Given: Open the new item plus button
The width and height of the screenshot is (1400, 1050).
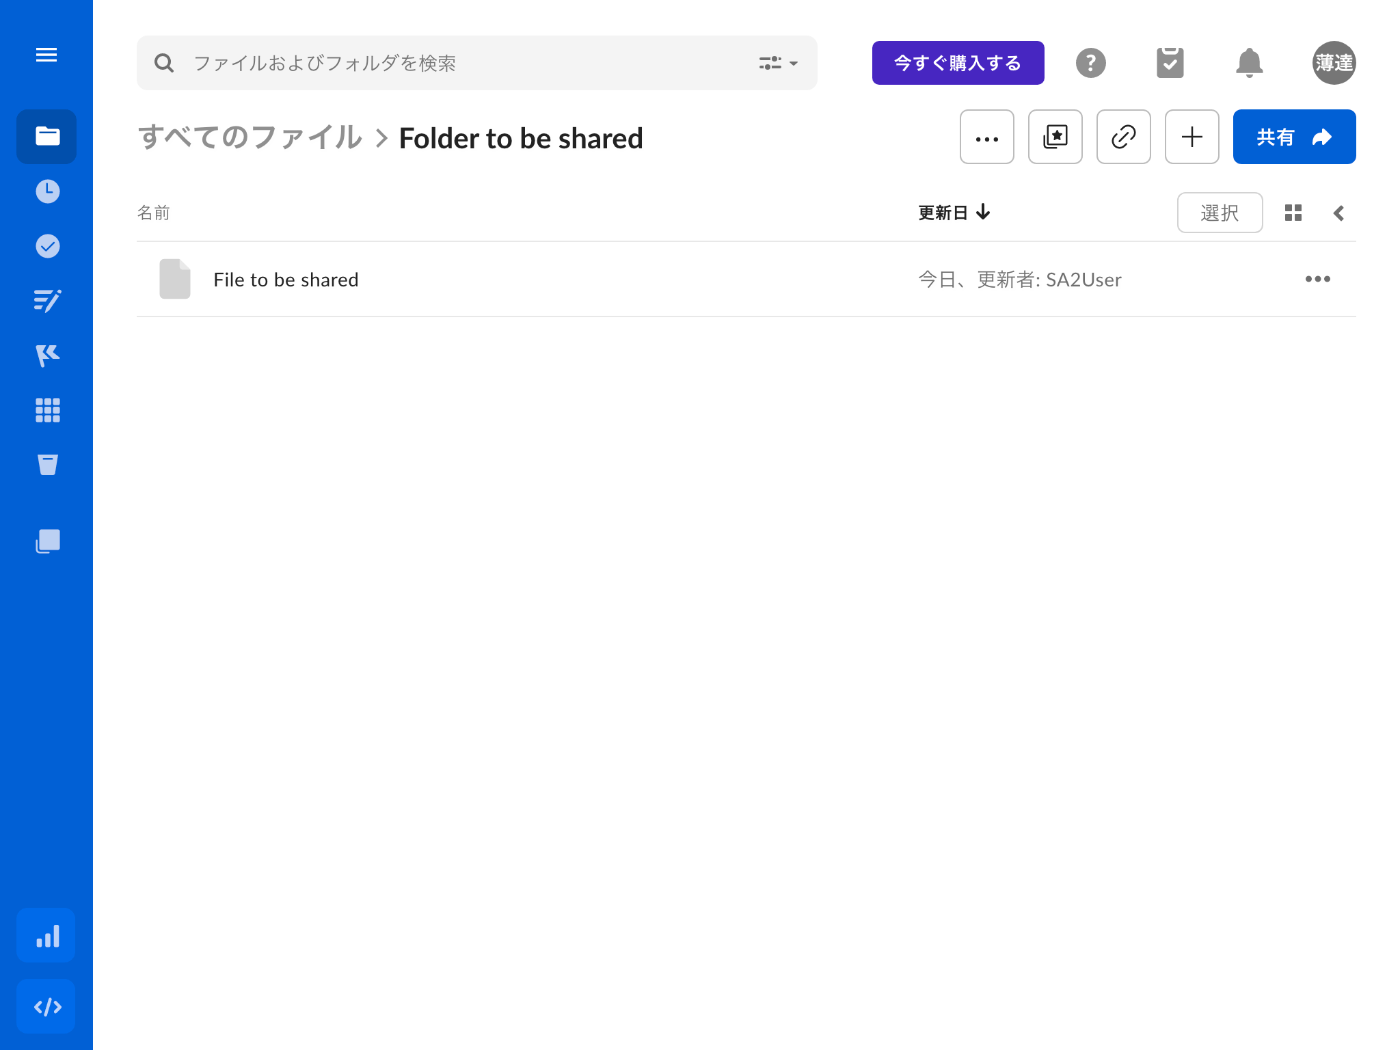Looking at the screenshot, I should pos(1192,137).
